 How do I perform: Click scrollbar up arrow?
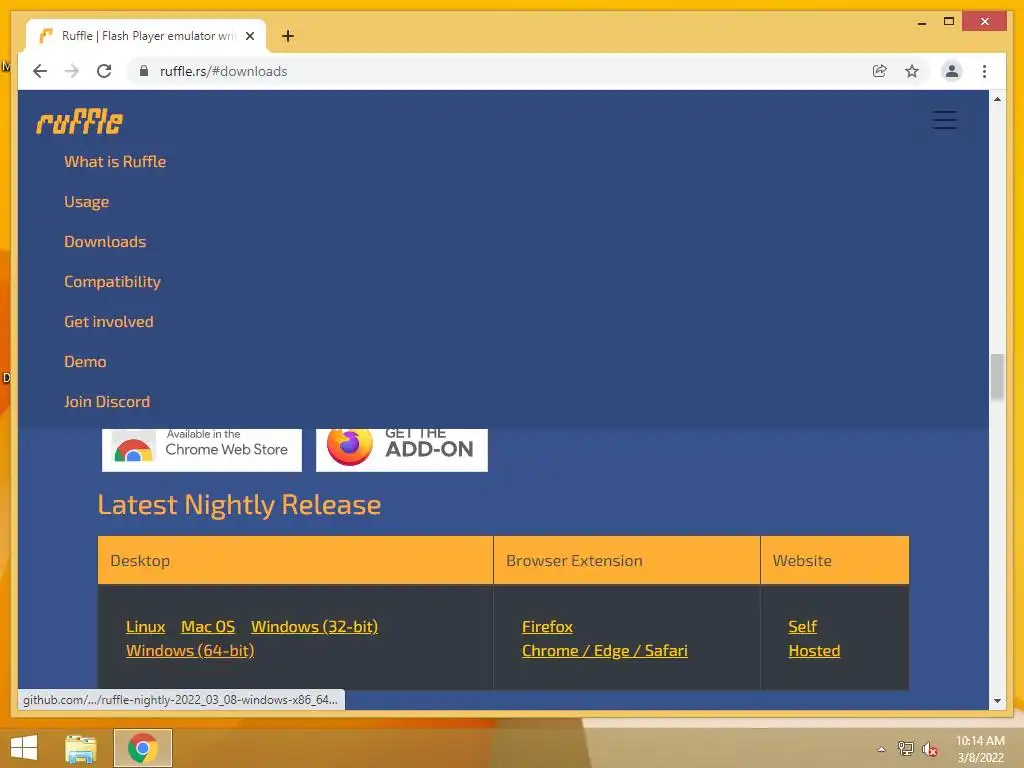click(x=997, y=99)
